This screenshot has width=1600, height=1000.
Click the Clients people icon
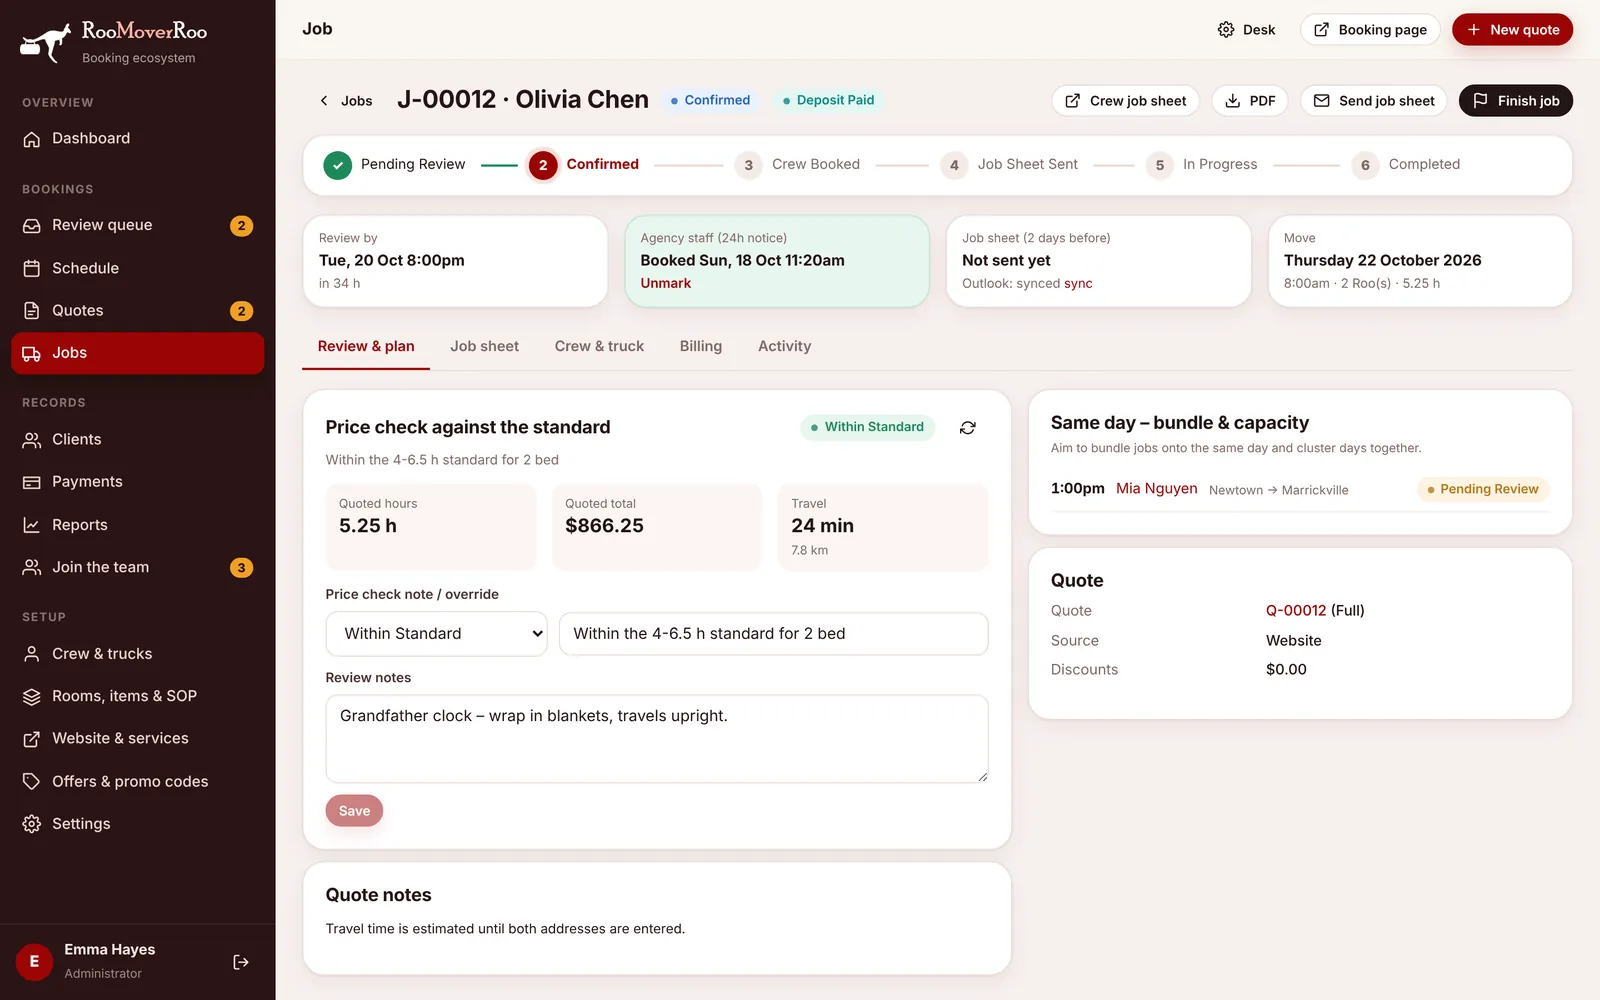[32, 440]
